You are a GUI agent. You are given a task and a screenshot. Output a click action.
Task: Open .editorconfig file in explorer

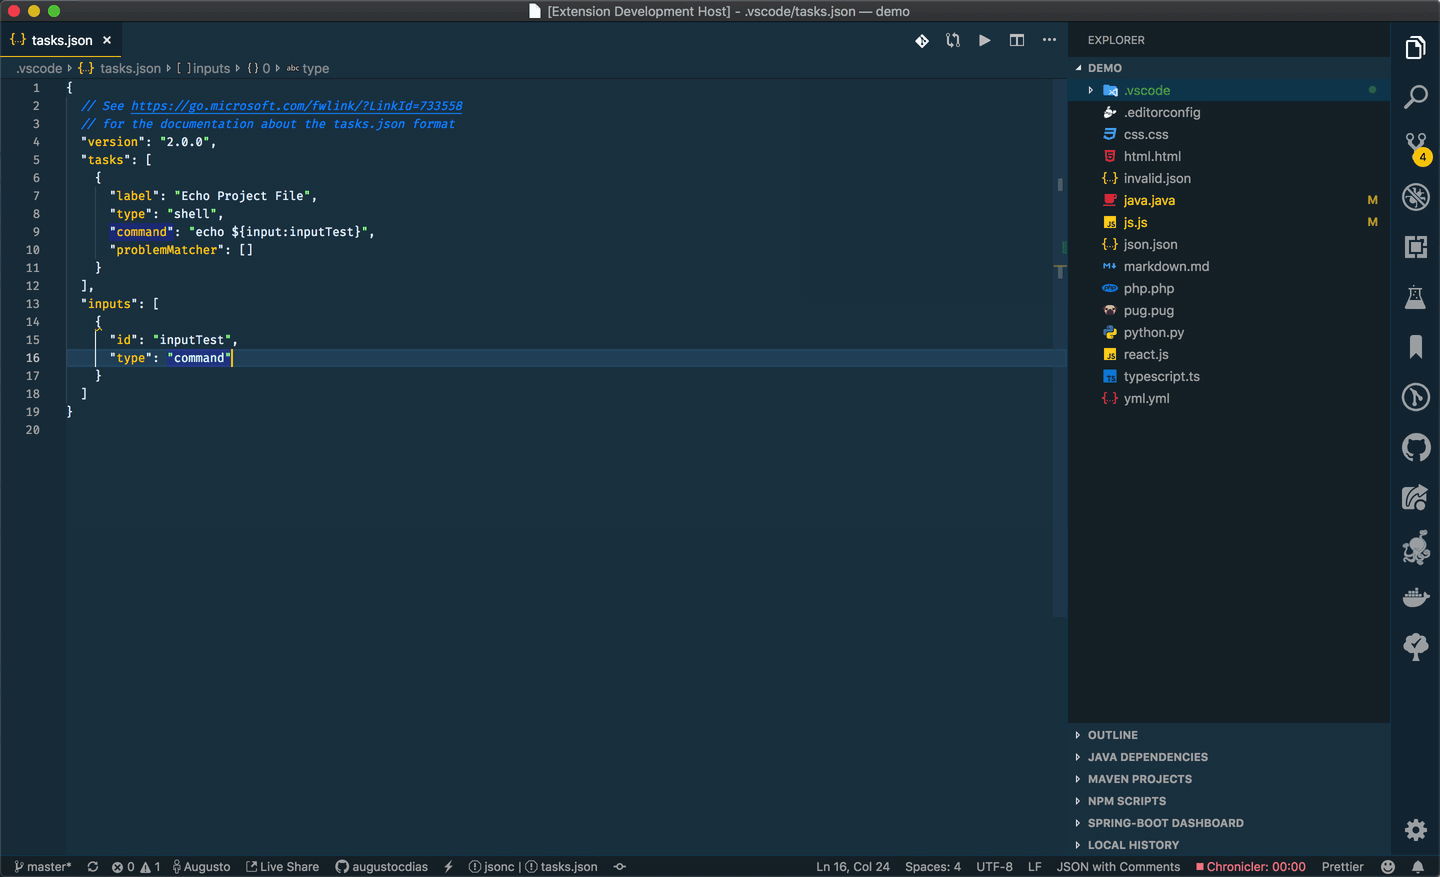1229,112
